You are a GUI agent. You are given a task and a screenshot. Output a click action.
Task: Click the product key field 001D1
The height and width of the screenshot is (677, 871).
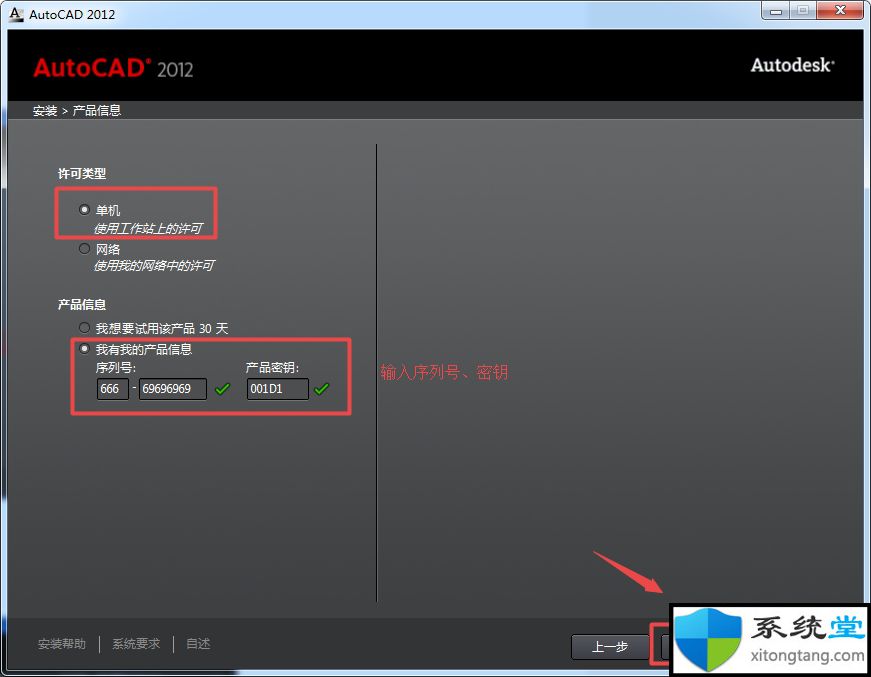tap(278, 389)
